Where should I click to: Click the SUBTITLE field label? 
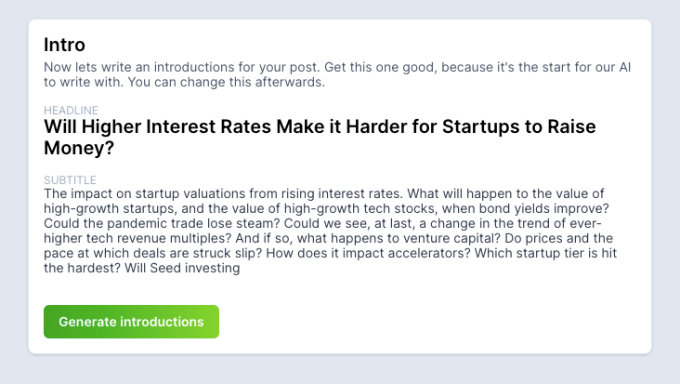(70, 180)
